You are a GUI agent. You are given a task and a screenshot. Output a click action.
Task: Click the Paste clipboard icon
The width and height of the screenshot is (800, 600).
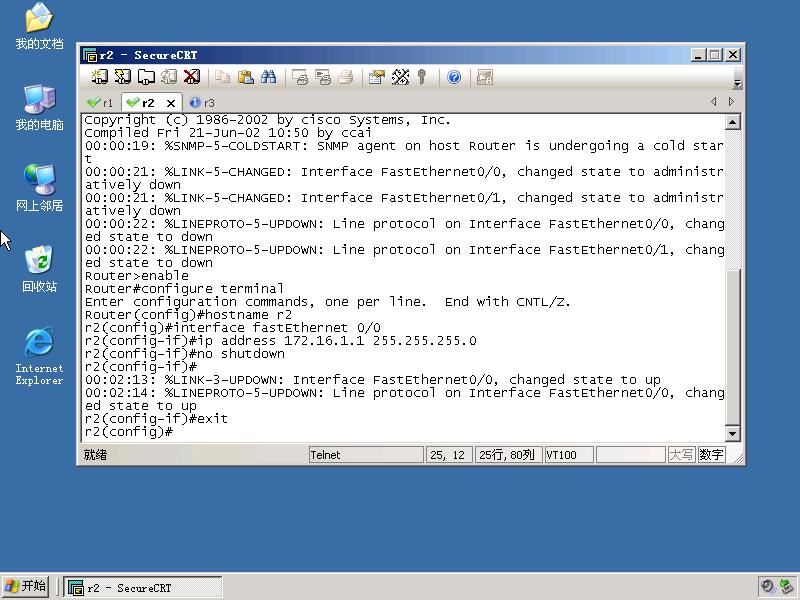tap(246, 78)
